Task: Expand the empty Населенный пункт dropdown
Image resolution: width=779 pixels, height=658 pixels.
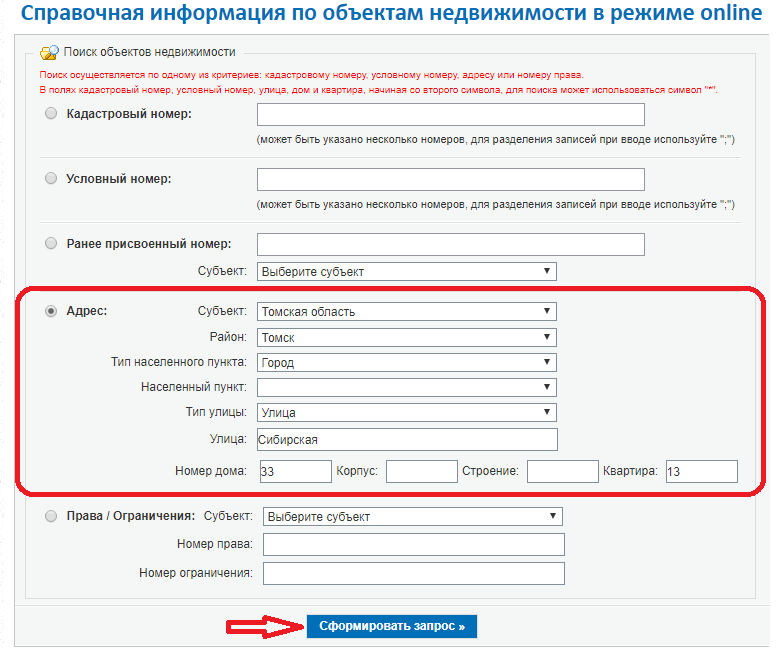Action: pos(406,387)
